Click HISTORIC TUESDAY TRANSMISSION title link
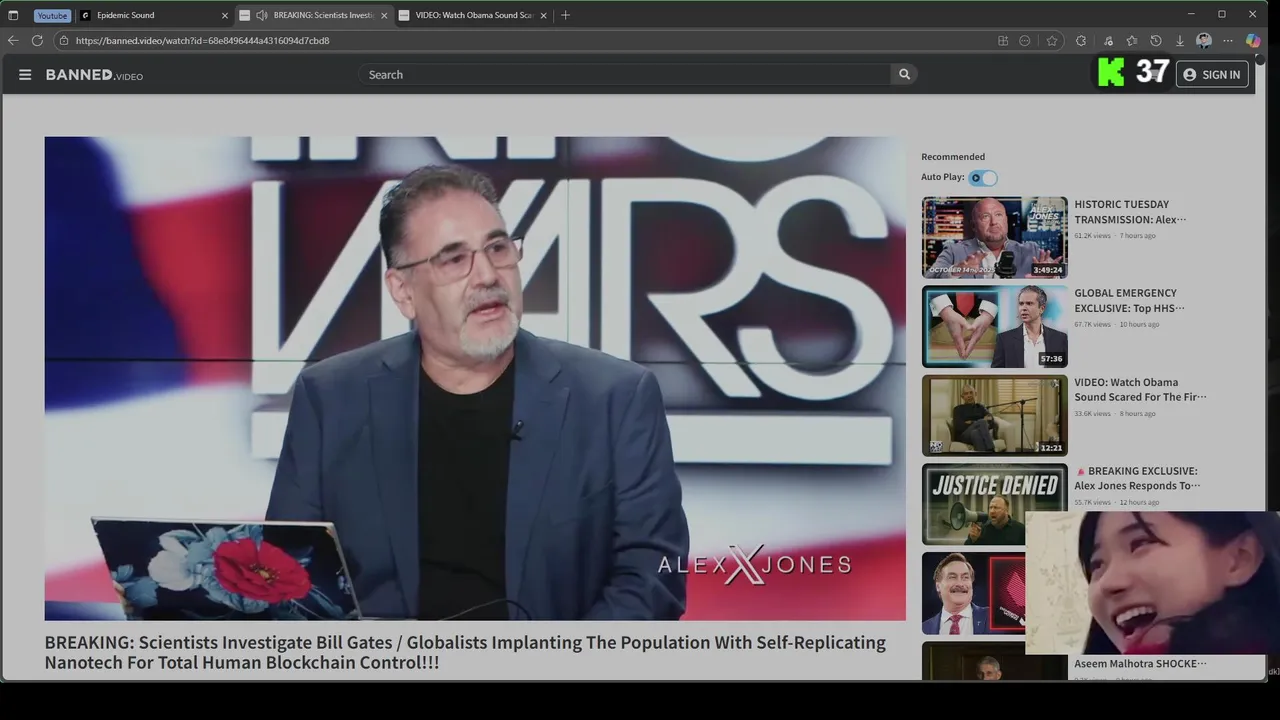This screenshot has height=720, width=1280. [x=1130, y=212]
